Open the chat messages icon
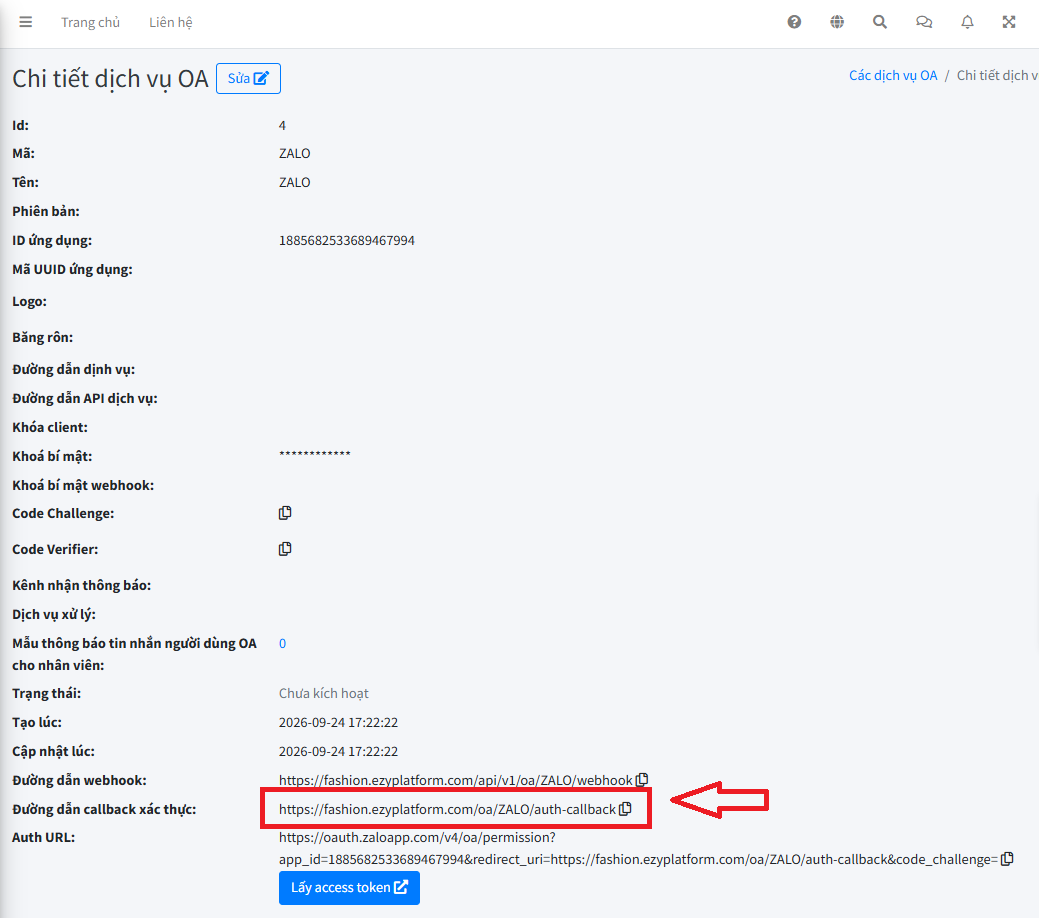The width and height of the screenshot is (1039, 918). [924, 22]
